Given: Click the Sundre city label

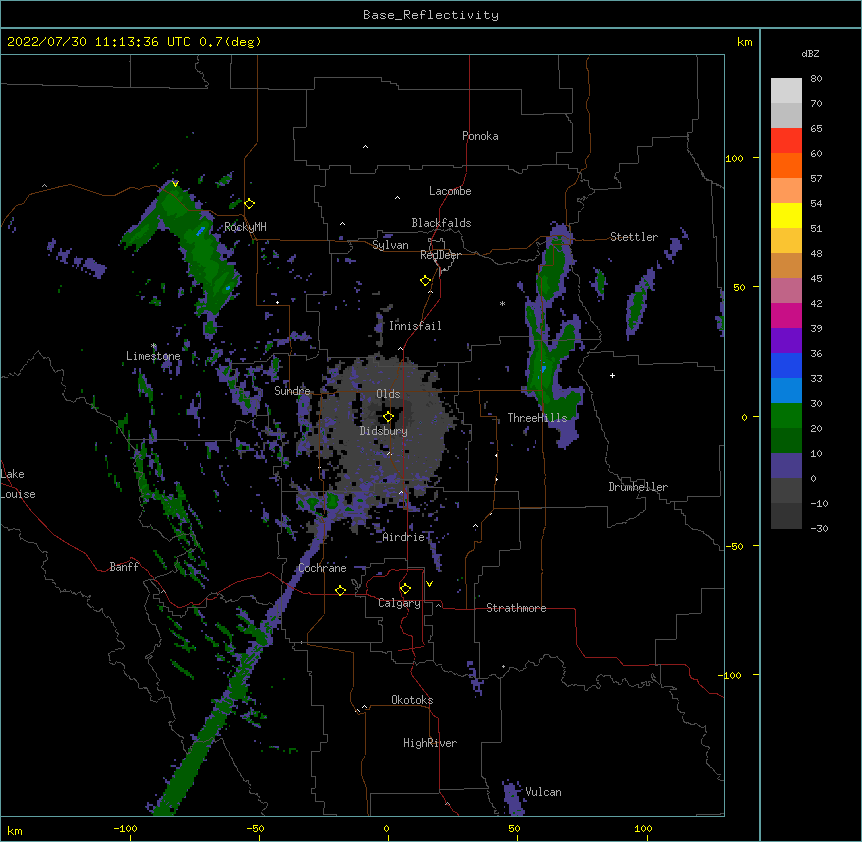Looking at the screenshot, I should tap(292, 391).
